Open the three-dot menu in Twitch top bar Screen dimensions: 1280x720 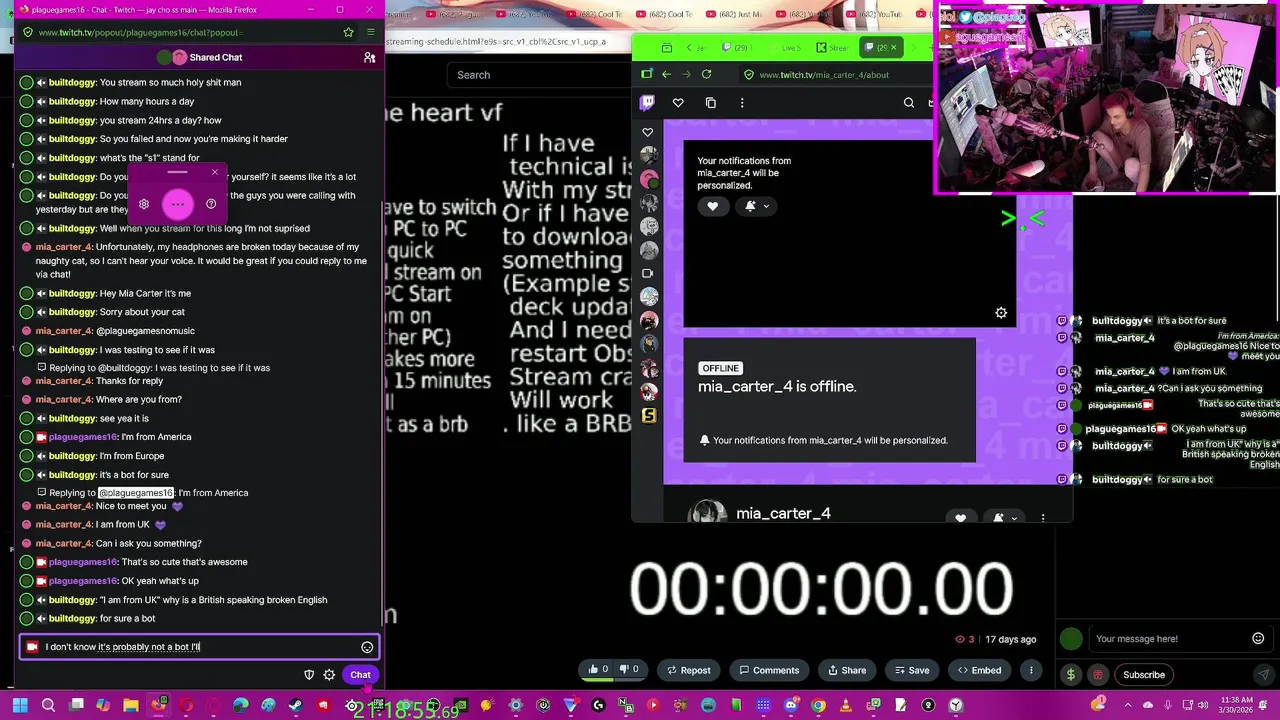click(x=742, y=102)
